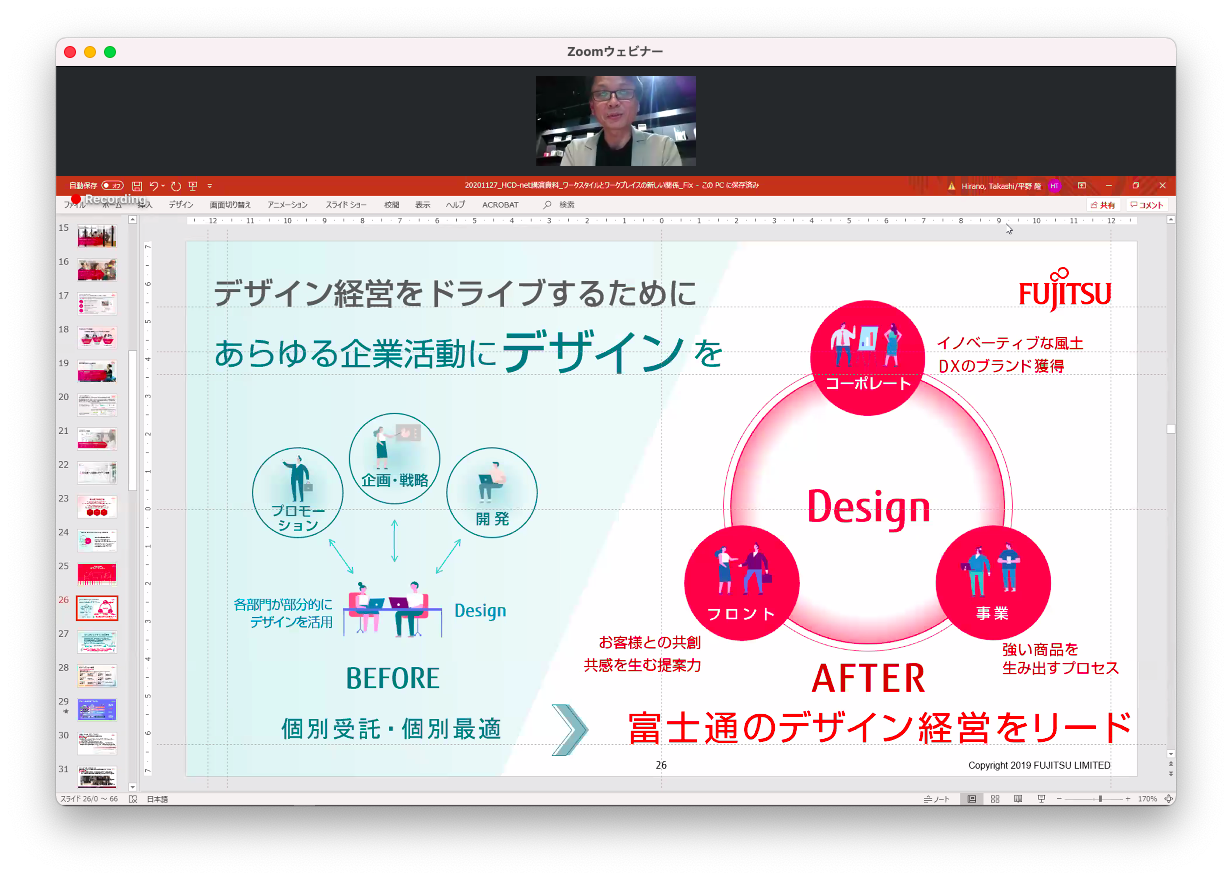
Task: Click the Start From Beginning presentation icon
Action: click(x=193, y=186)
